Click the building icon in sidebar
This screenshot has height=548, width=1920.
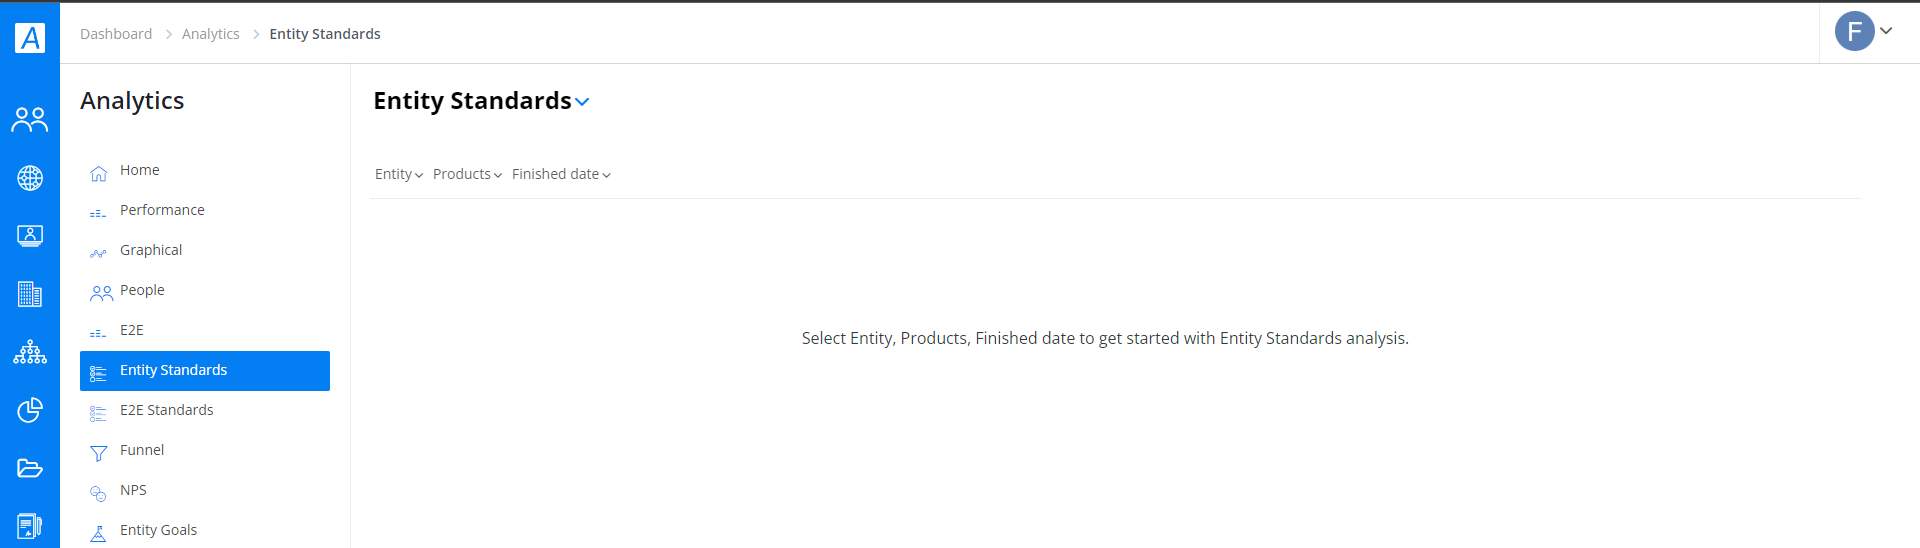click(30, 294)
